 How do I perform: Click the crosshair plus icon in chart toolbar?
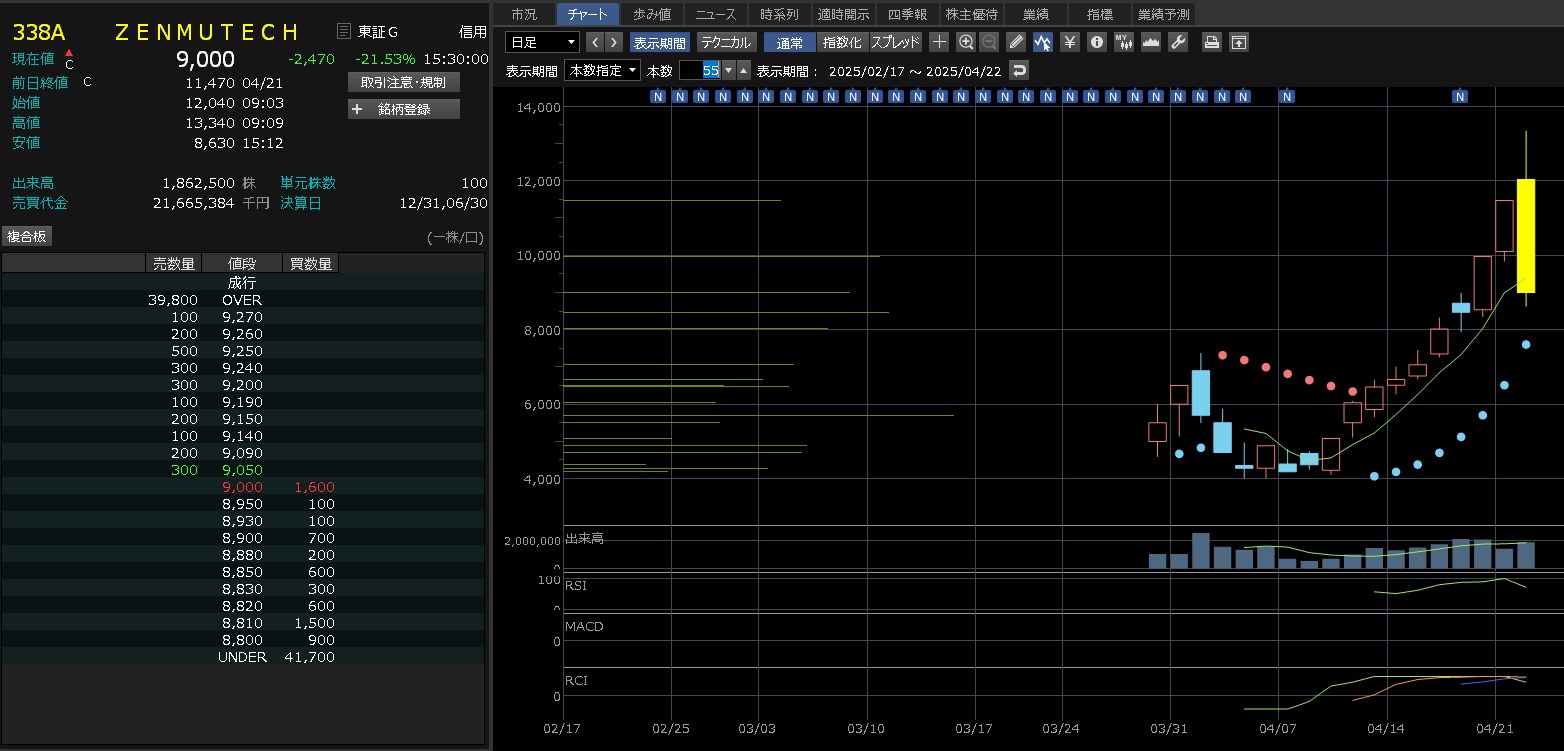coord(939,42)
